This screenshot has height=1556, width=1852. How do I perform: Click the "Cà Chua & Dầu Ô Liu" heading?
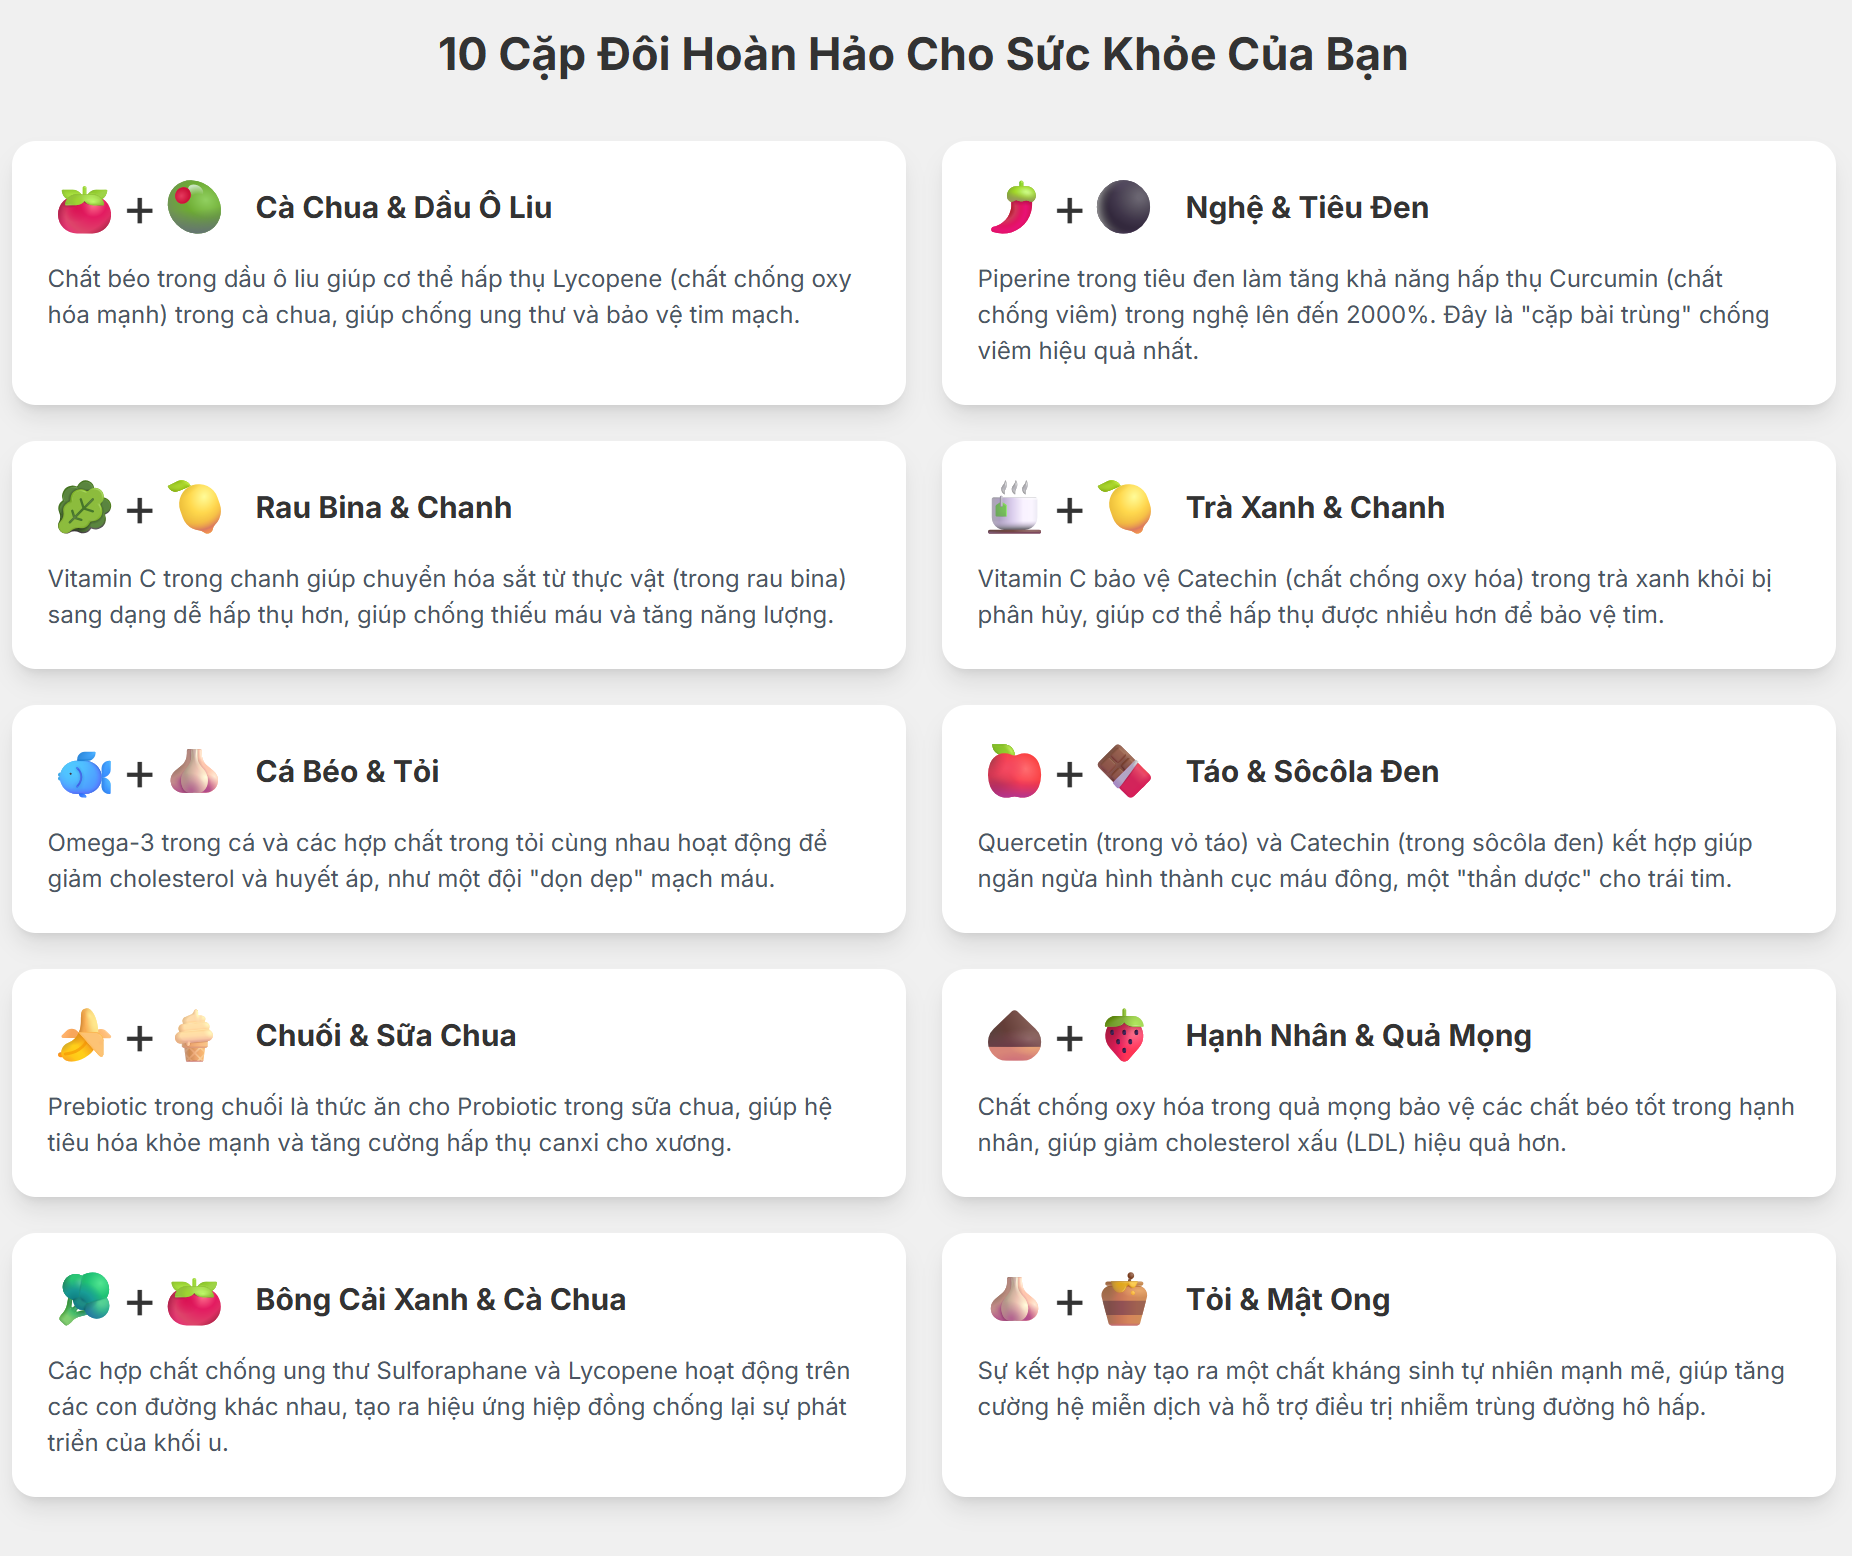tap(403, 207)
